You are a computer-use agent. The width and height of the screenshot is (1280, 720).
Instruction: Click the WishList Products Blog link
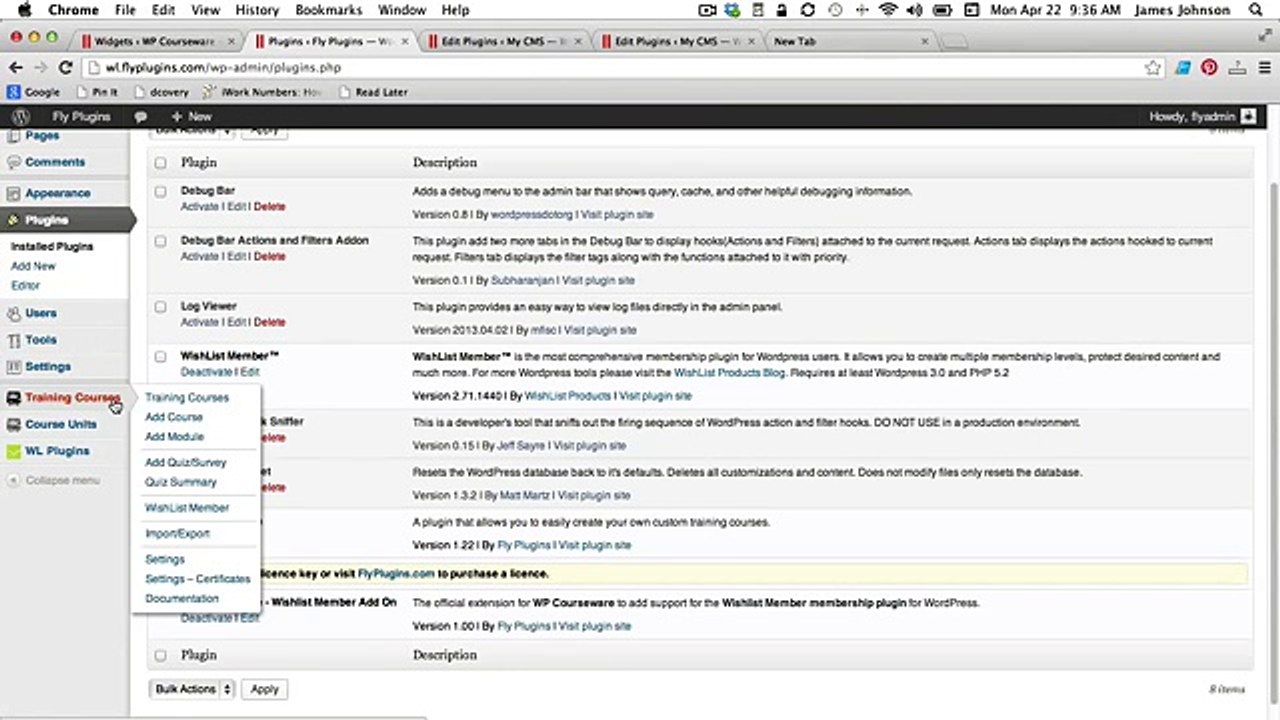[x=729, y=373]
